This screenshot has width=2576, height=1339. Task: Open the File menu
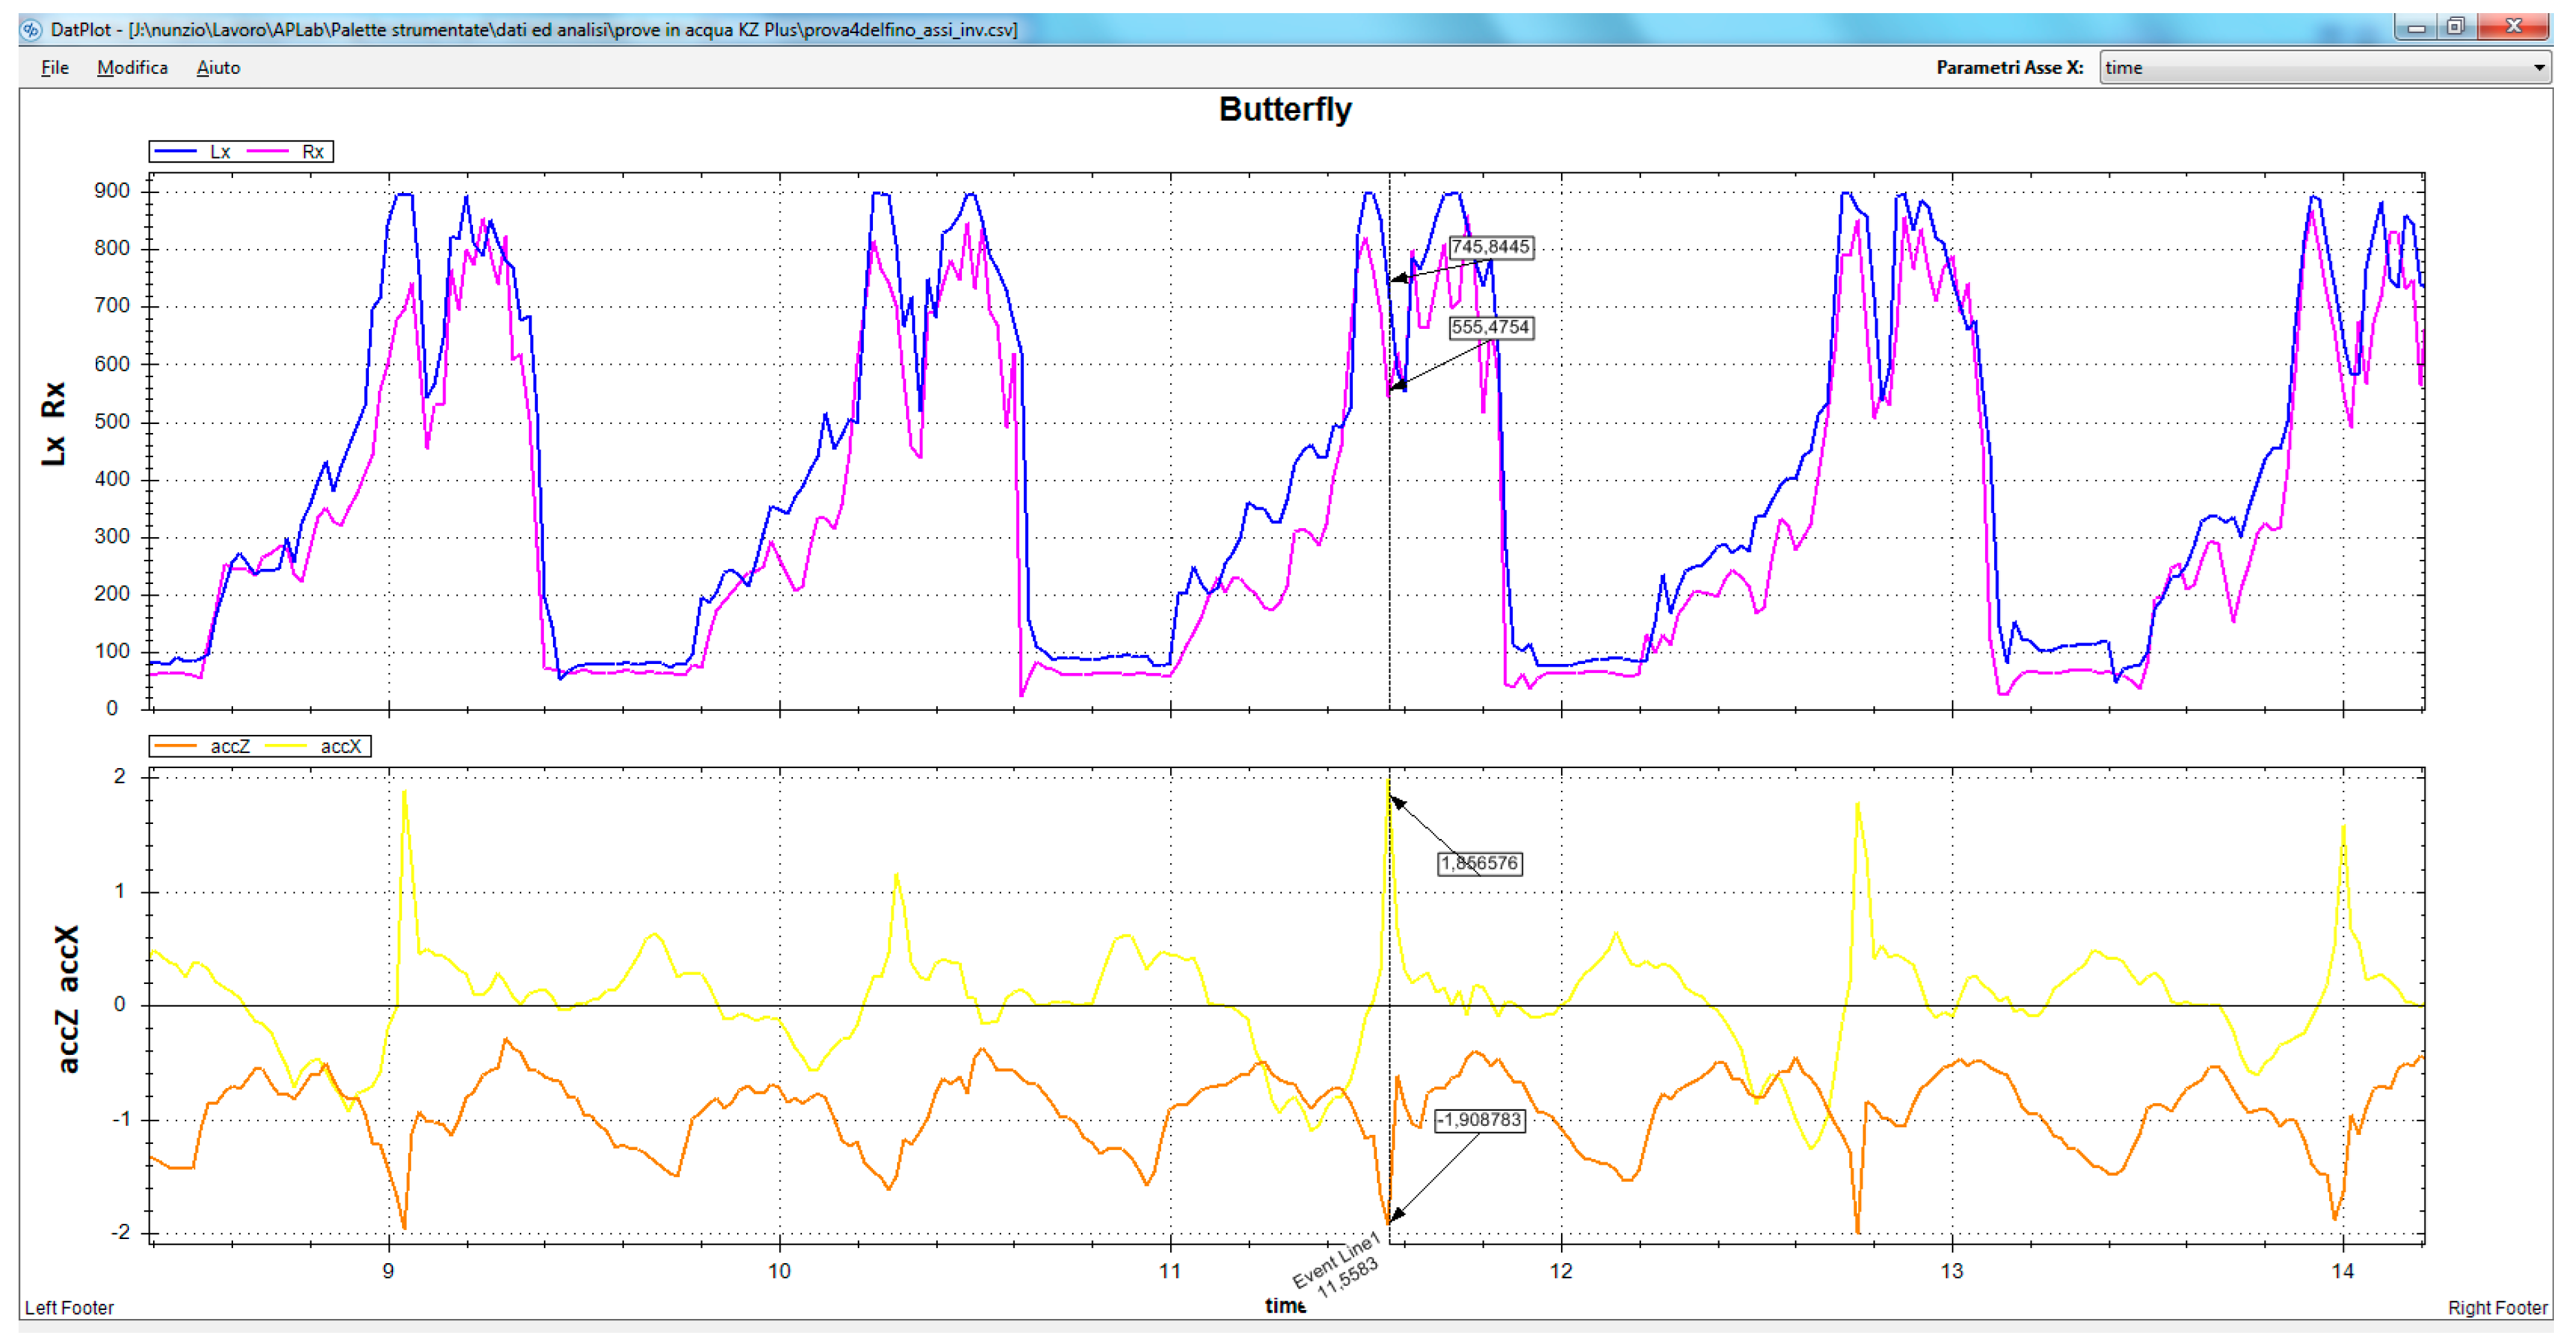pyautogui.click(x=55, y=68)
